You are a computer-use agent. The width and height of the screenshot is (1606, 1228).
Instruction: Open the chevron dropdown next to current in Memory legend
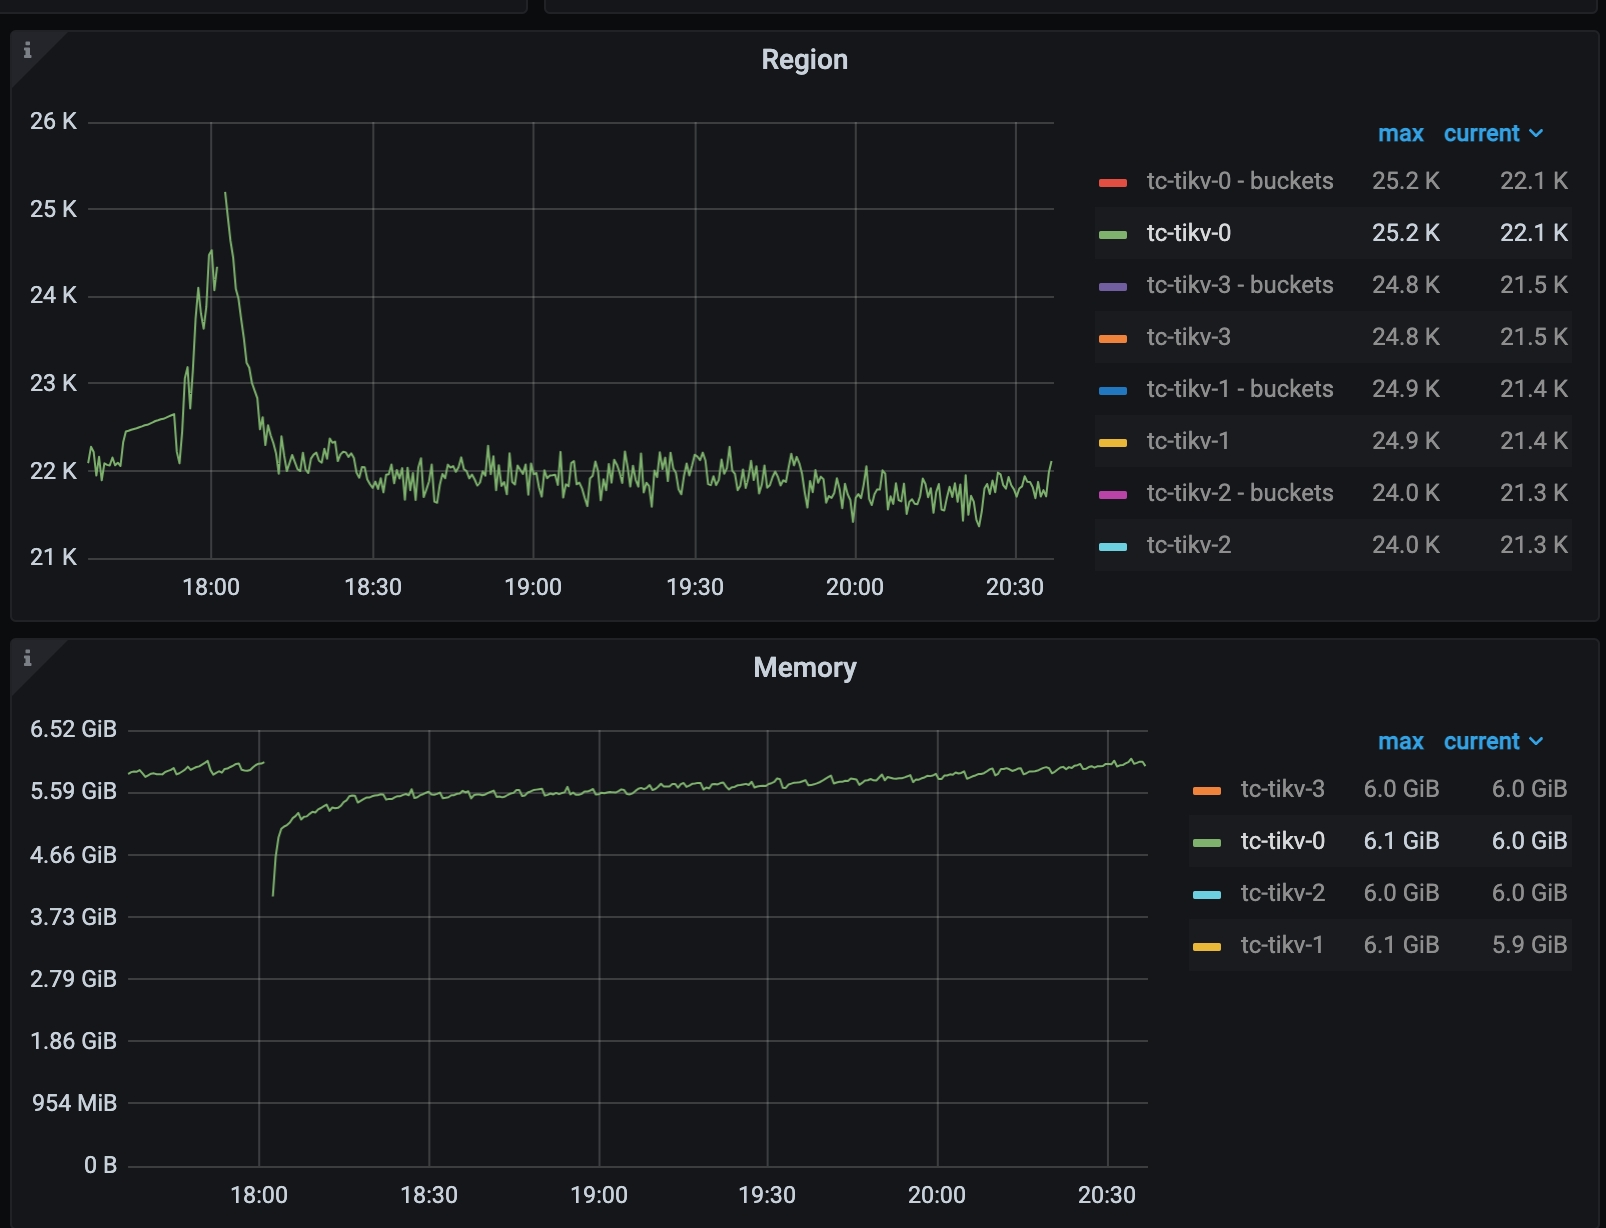point(1537,742)
